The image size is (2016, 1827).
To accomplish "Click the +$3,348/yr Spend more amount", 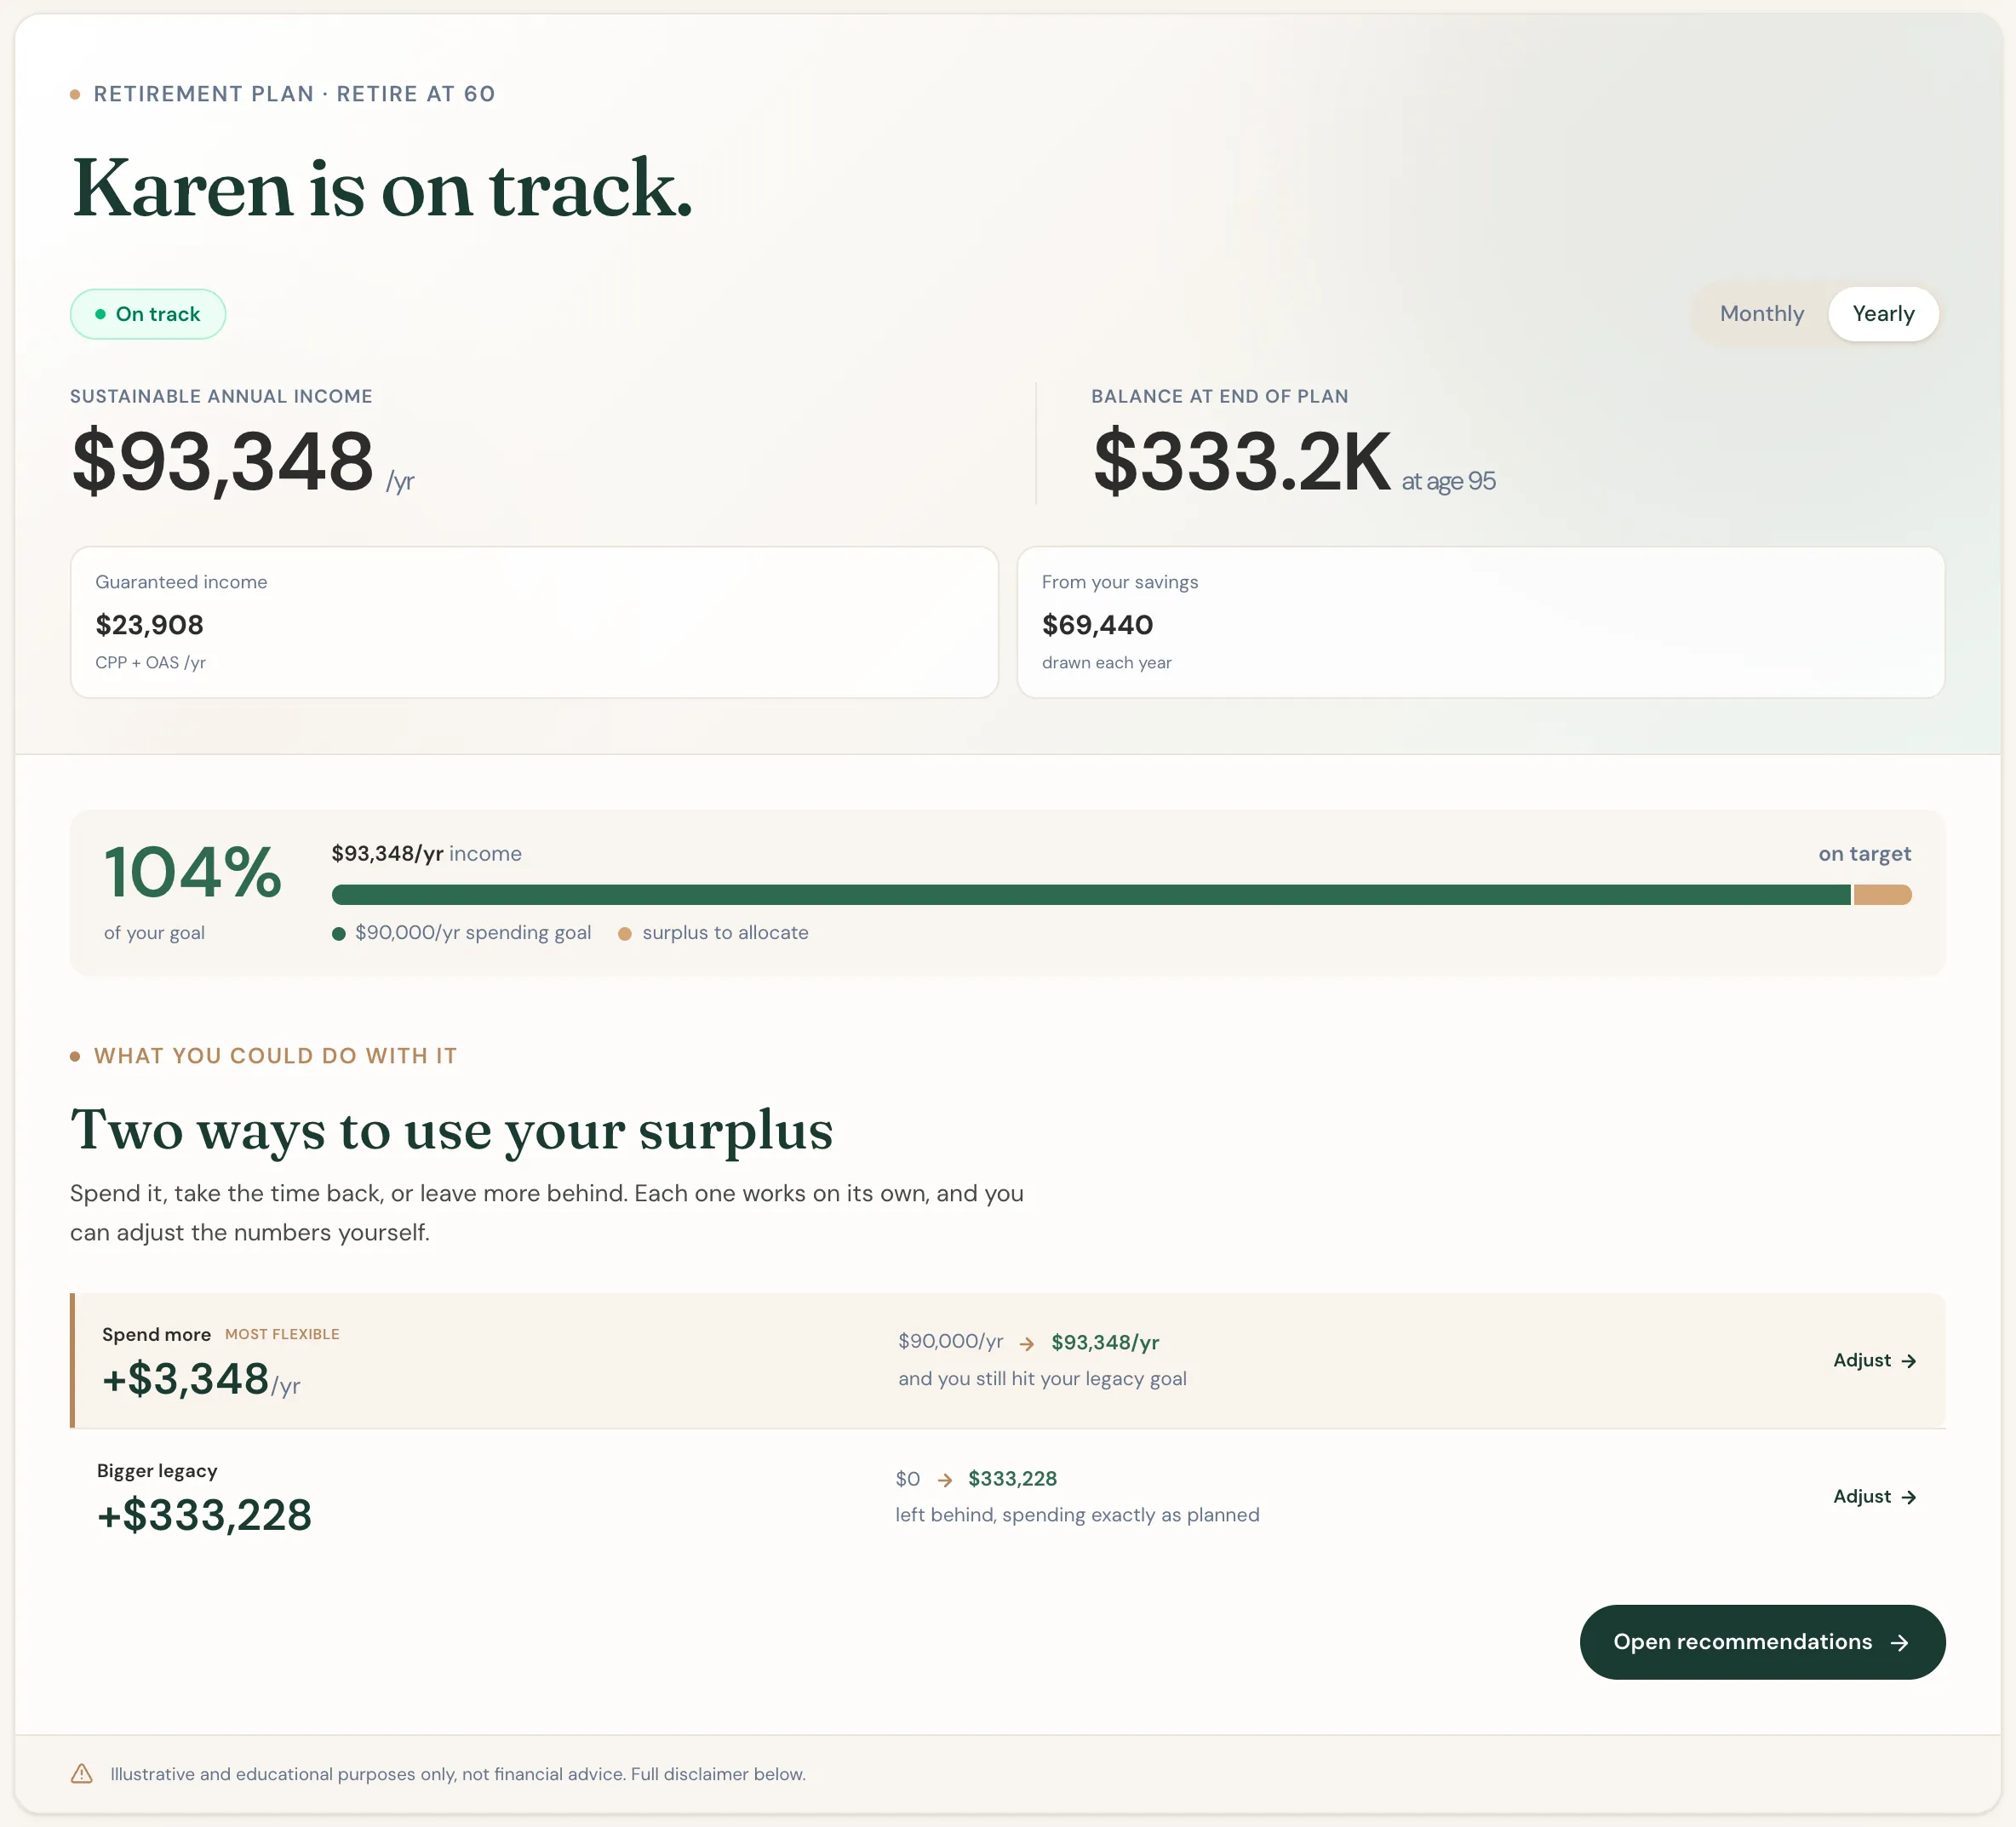I will tap(201, 1379).
